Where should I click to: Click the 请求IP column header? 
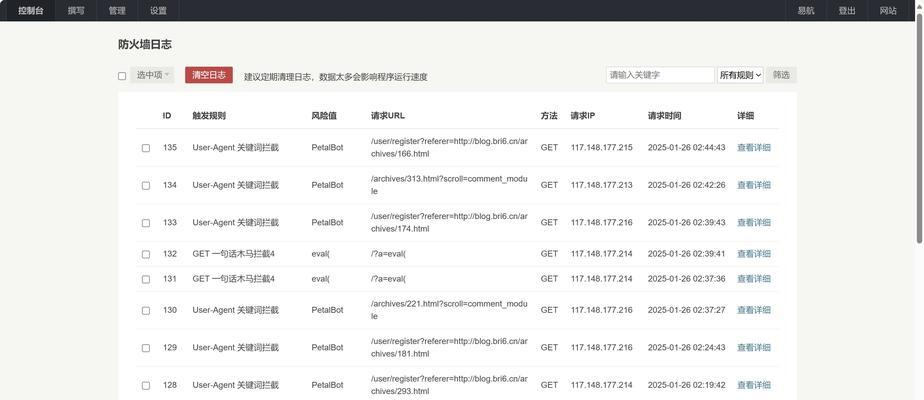[x=582, y=116]
